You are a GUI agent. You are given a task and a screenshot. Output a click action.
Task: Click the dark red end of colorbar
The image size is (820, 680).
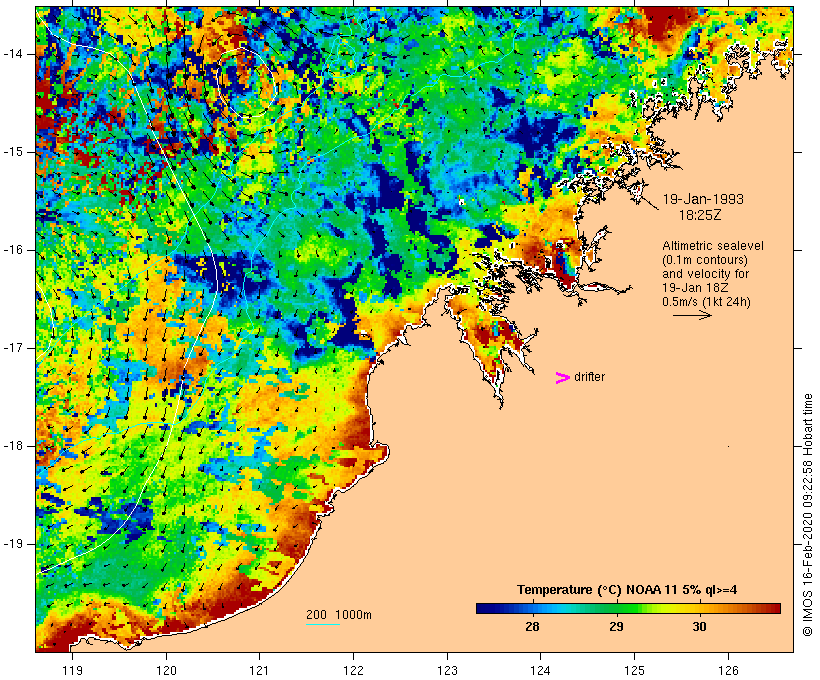point(775,608)
